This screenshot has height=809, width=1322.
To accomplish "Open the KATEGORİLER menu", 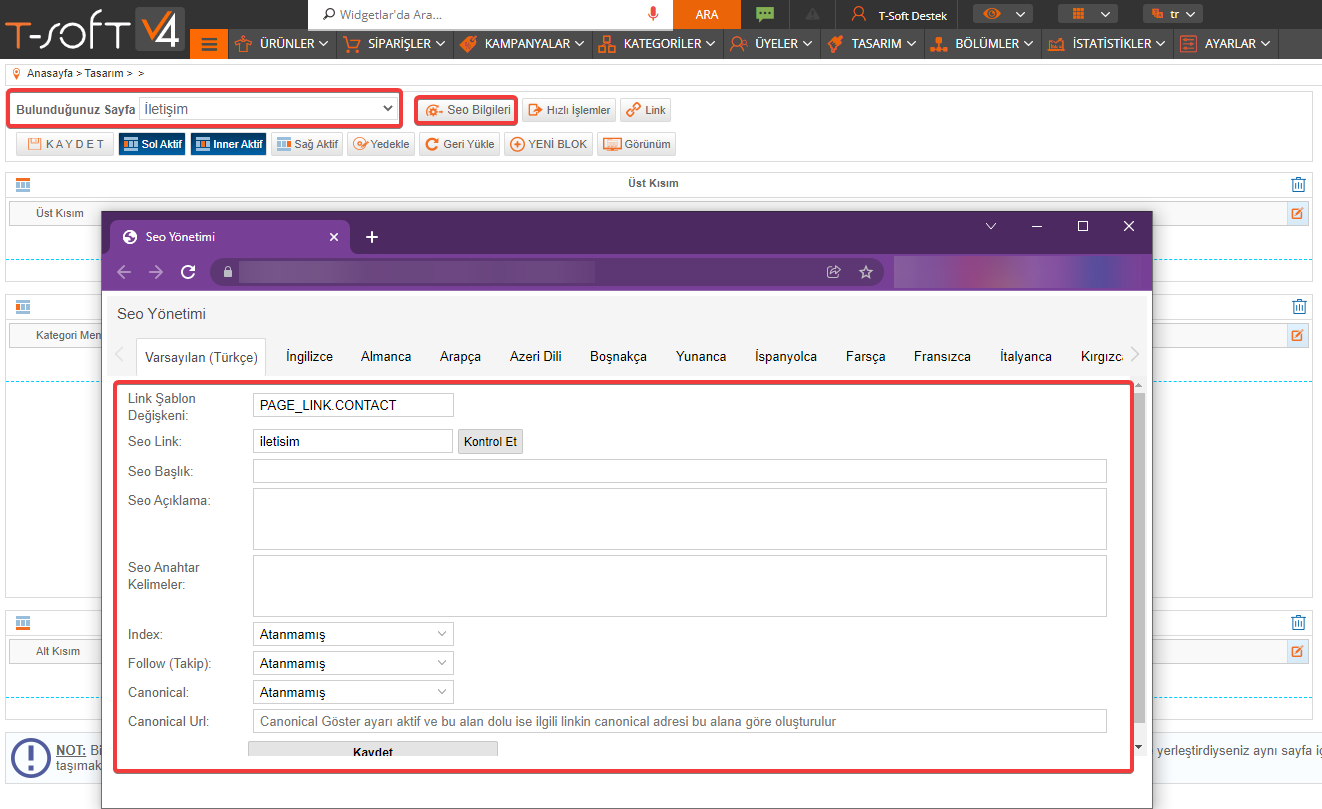I will 657,44.
